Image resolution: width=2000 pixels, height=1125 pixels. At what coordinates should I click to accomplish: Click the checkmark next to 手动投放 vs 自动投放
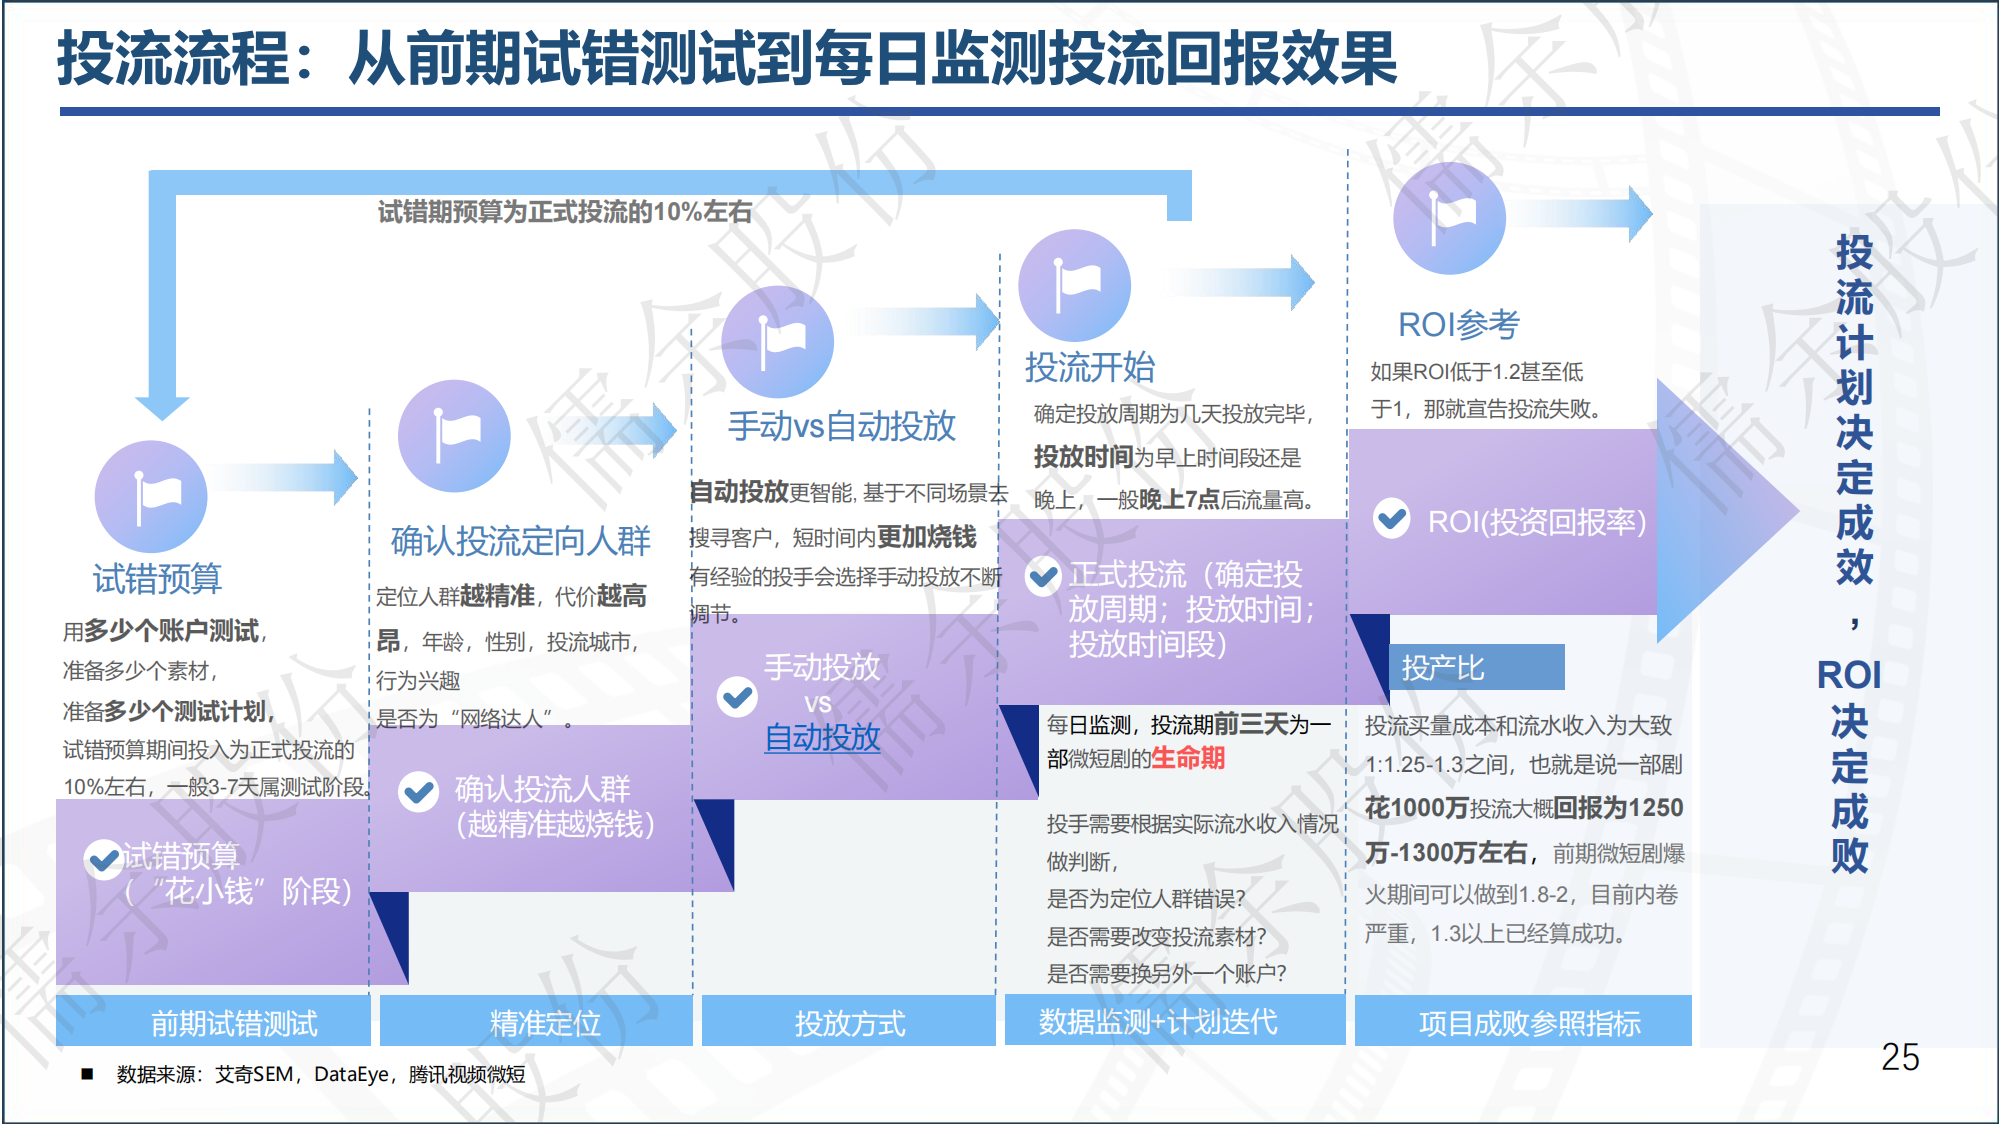pos(737,696)
